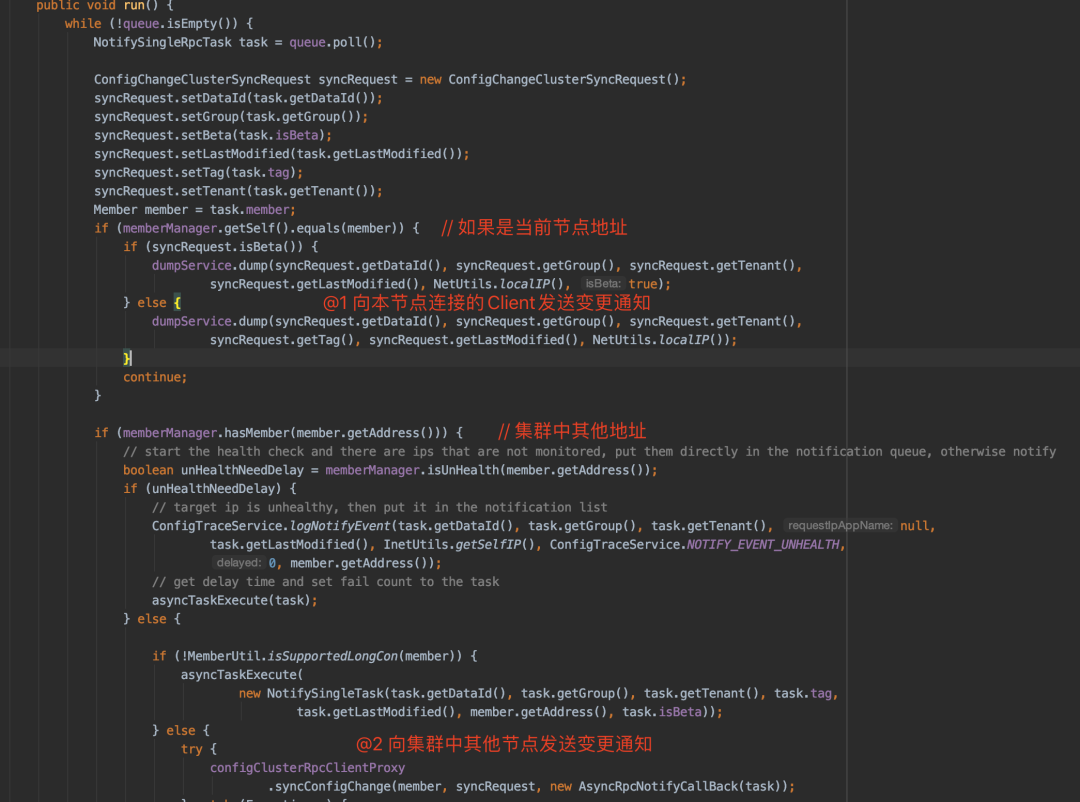Click 'isSupportedLongCon' method call
1080x802 pixels.
pos(332,656)
